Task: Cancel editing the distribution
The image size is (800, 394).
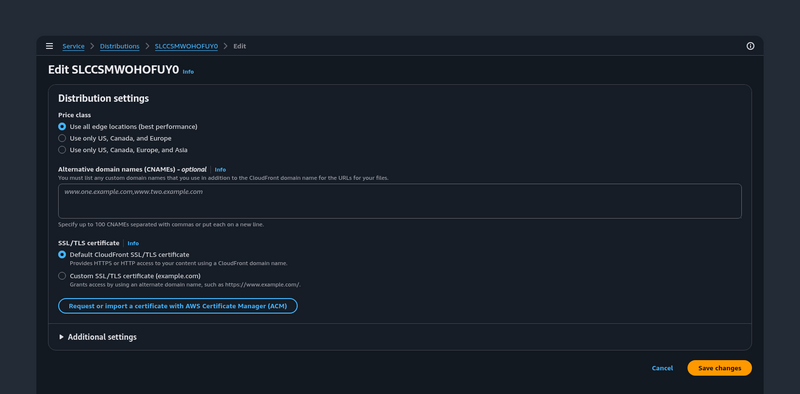Action: tap(662, 368)
